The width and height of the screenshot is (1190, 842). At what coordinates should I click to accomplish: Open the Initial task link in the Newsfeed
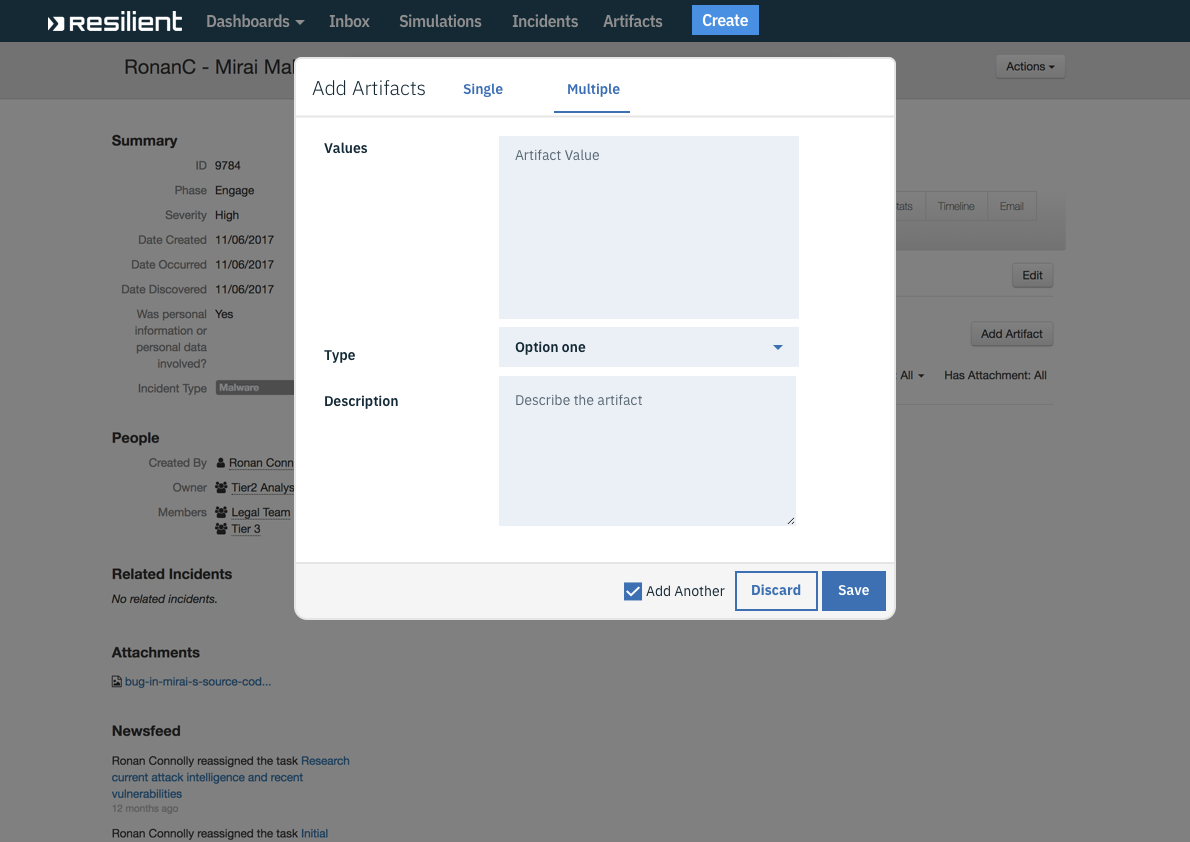(314, 834)
